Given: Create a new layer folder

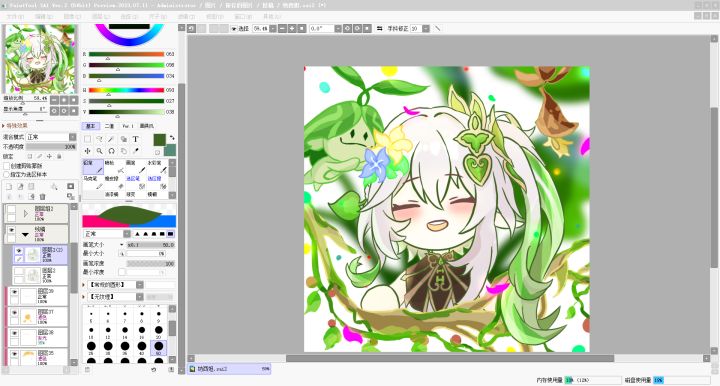Looking at the screenshot, I should tap(31, 186).
